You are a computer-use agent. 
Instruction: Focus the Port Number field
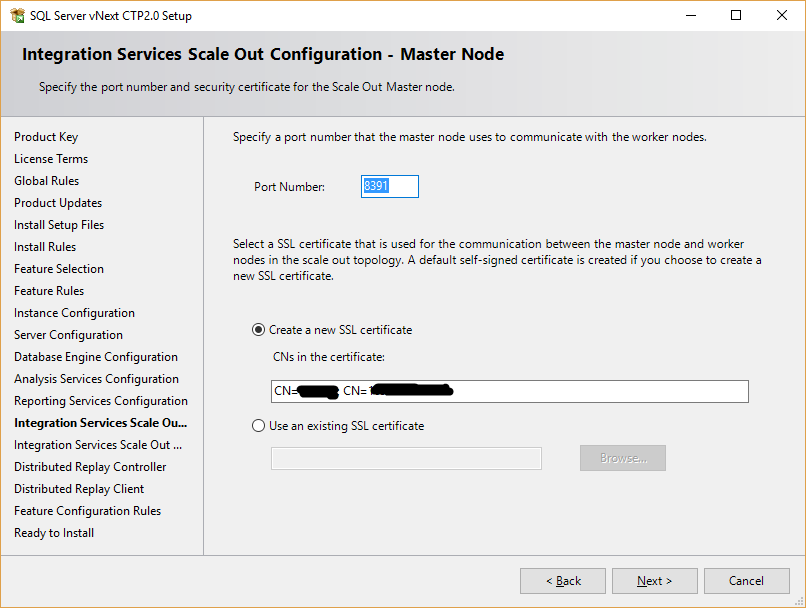390,186
